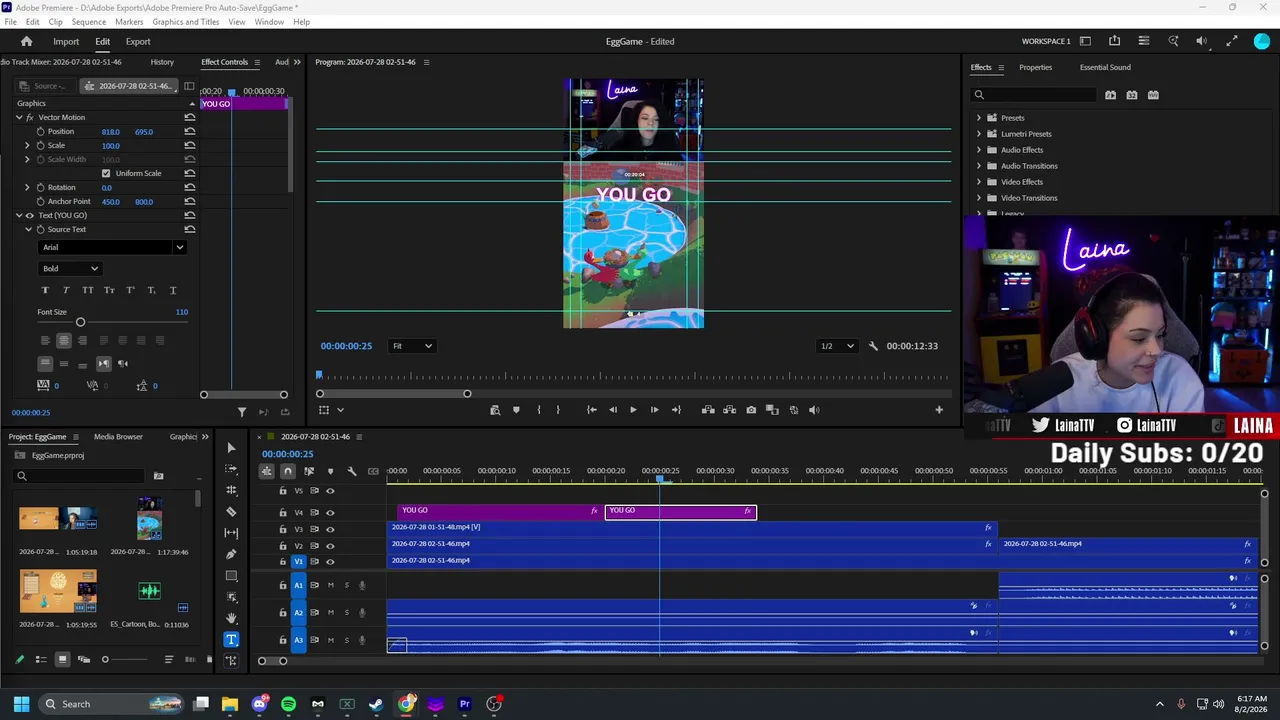The image size is (1280, 720).
Task: Solo audio track A2
Action: pos(347,613)
